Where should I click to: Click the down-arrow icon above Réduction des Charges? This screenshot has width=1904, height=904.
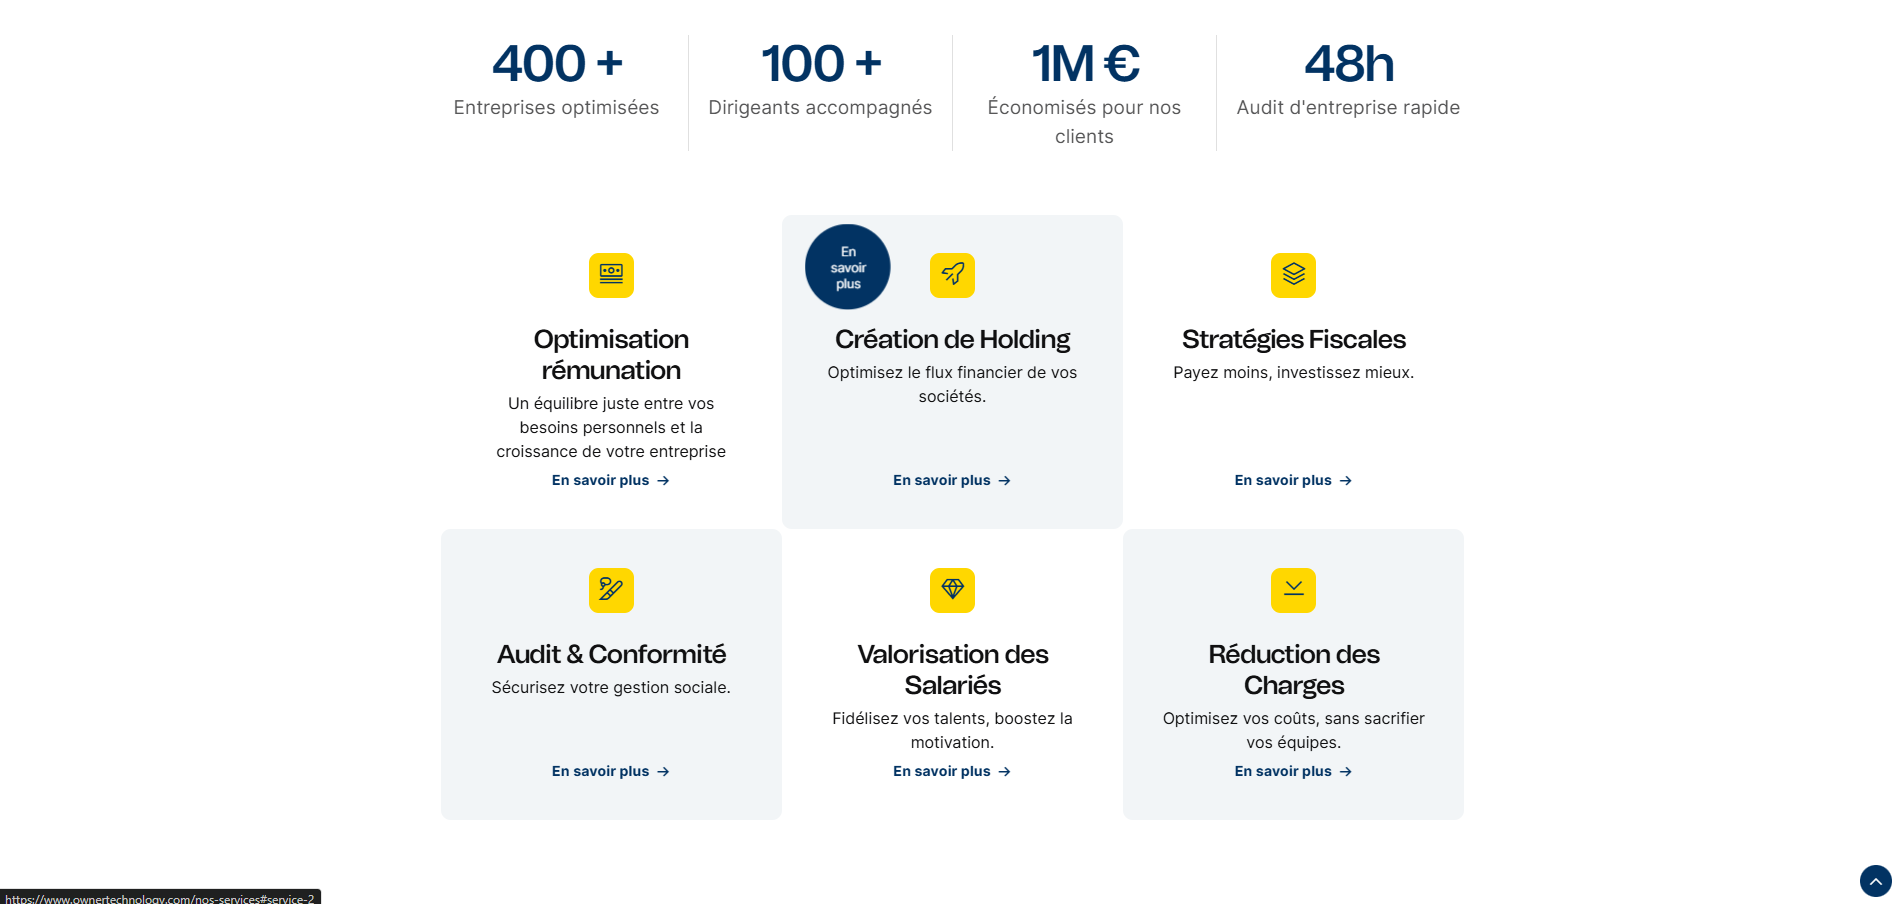[x=1293, y=590]
